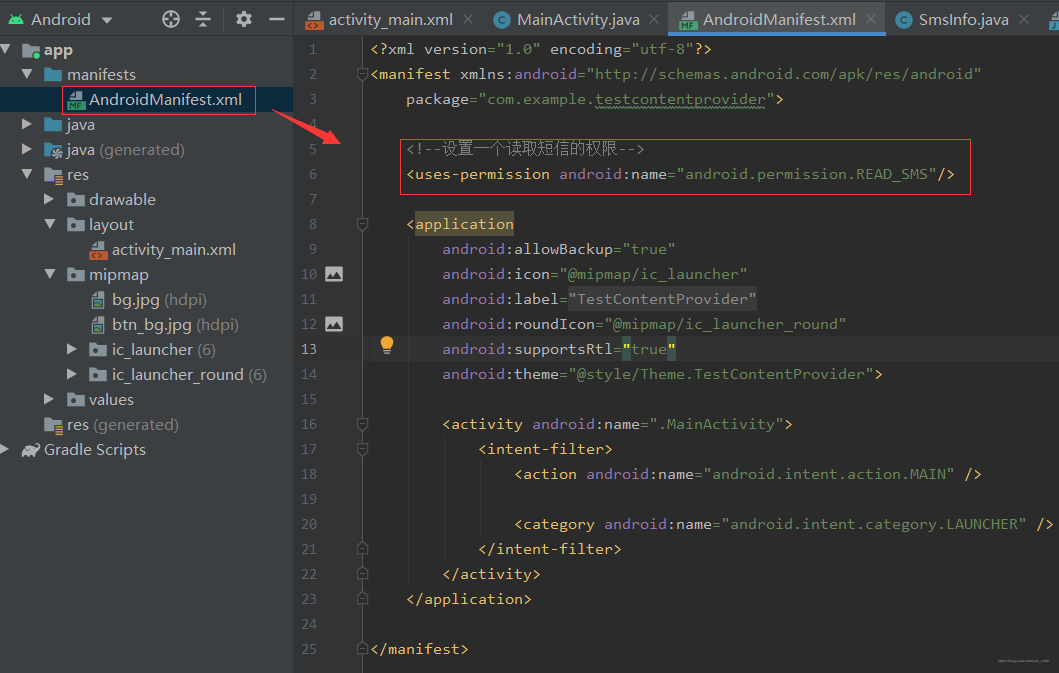Viewport: 1059px width, 673px height.
Task: Click the supportsRtl "true" value
Action: point(649,349)
